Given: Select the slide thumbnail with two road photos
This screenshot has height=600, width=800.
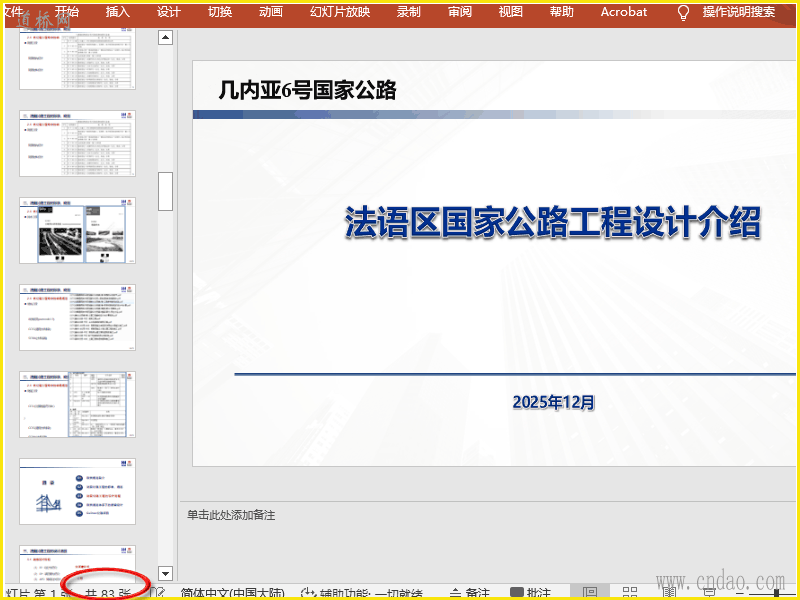Looking at the screenshot, I should click(x=78, y=231).
